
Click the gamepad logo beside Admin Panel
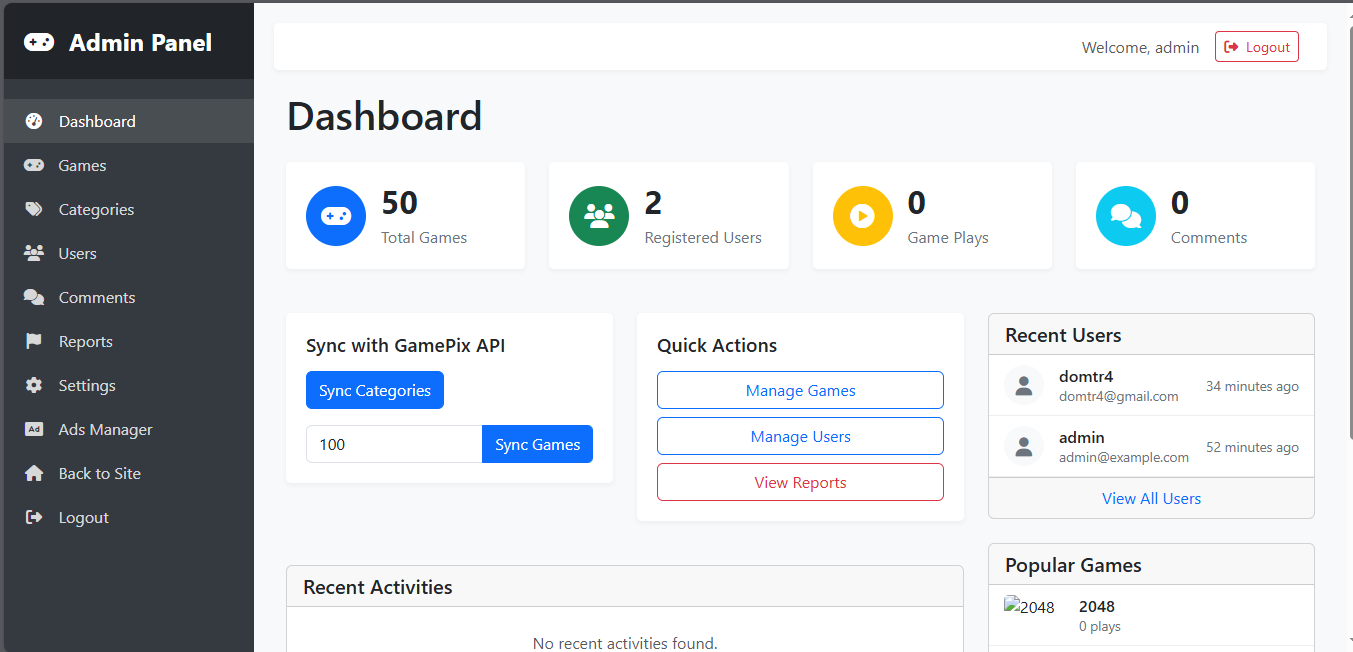(x=39, y=42)
